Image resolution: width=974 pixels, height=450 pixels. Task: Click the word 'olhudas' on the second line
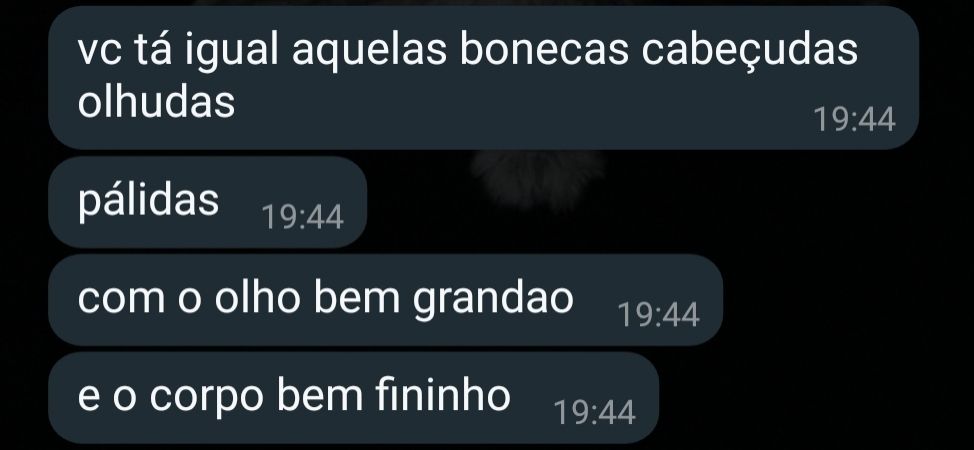[x=157, y=102]
